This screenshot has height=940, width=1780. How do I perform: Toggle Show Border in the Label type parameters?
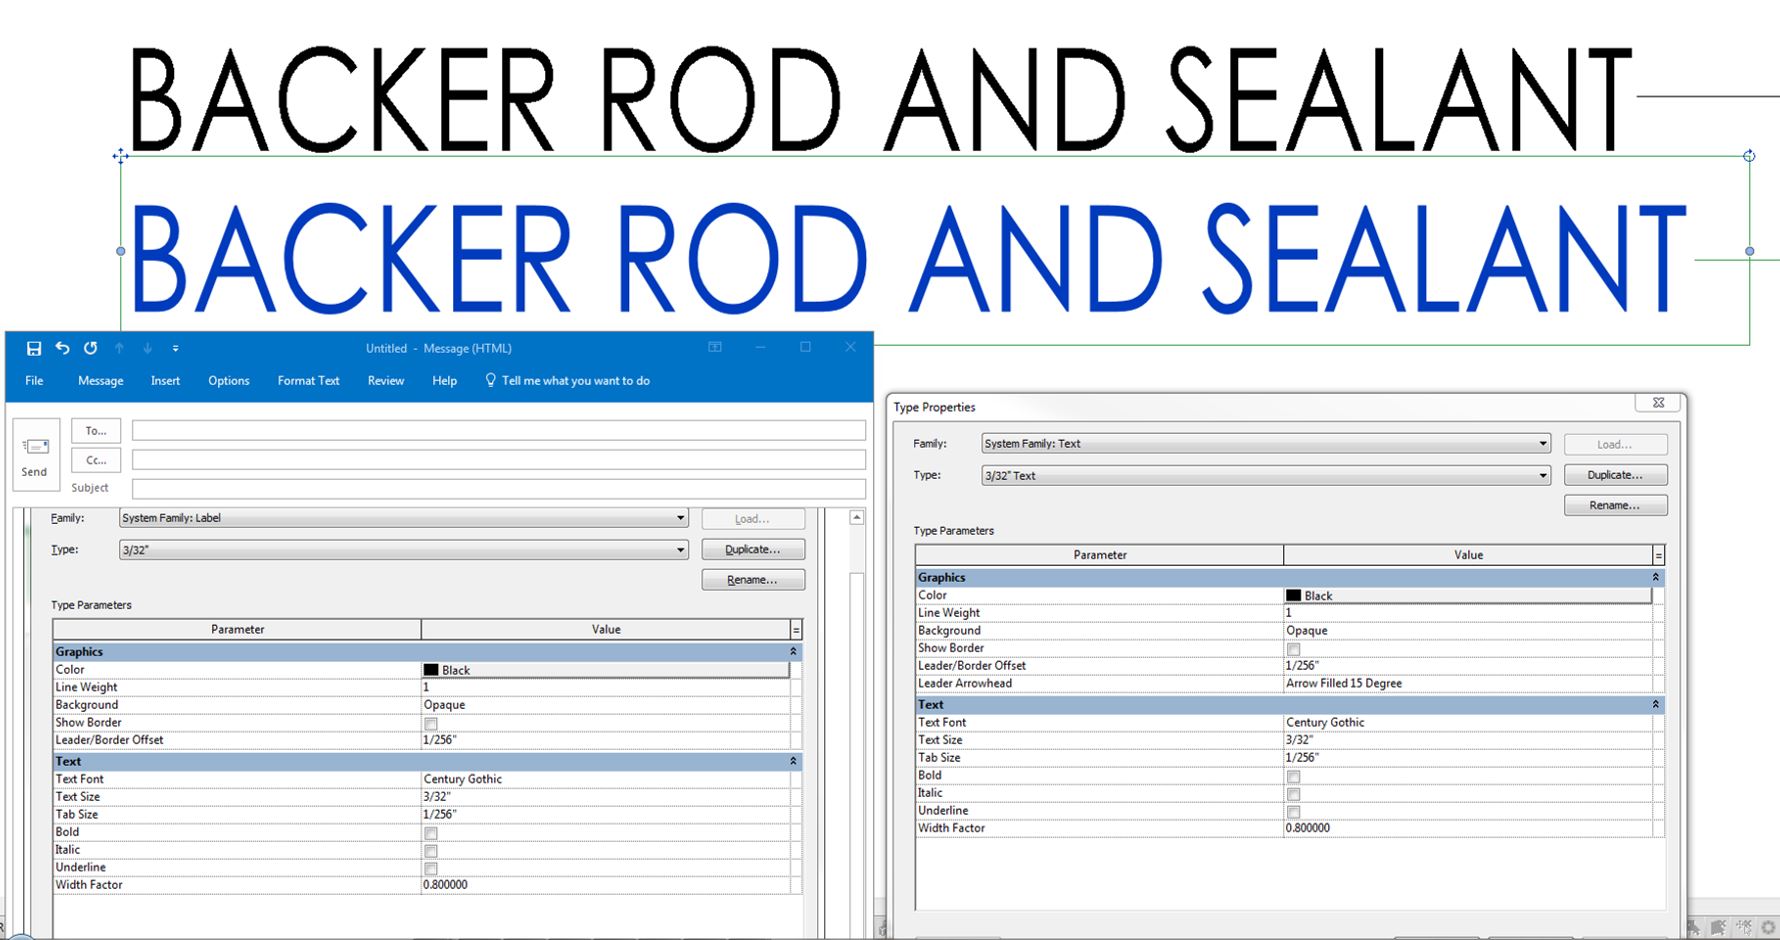431,723
